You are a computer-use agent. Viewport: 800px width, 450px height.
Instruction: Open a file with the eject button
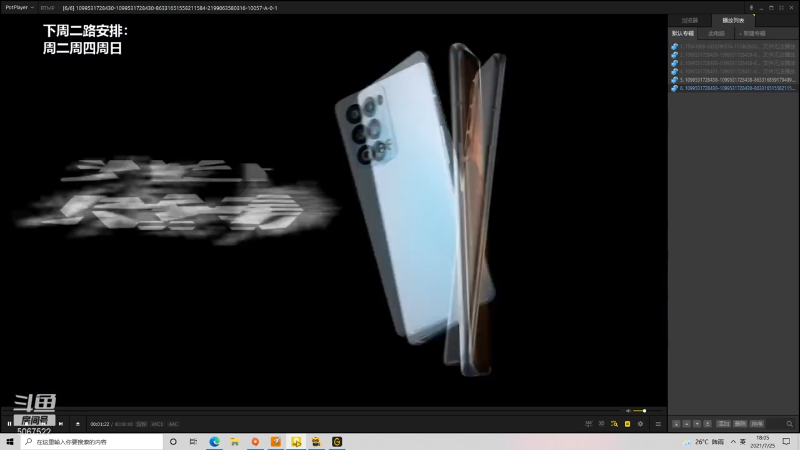[x=78, y=424]
